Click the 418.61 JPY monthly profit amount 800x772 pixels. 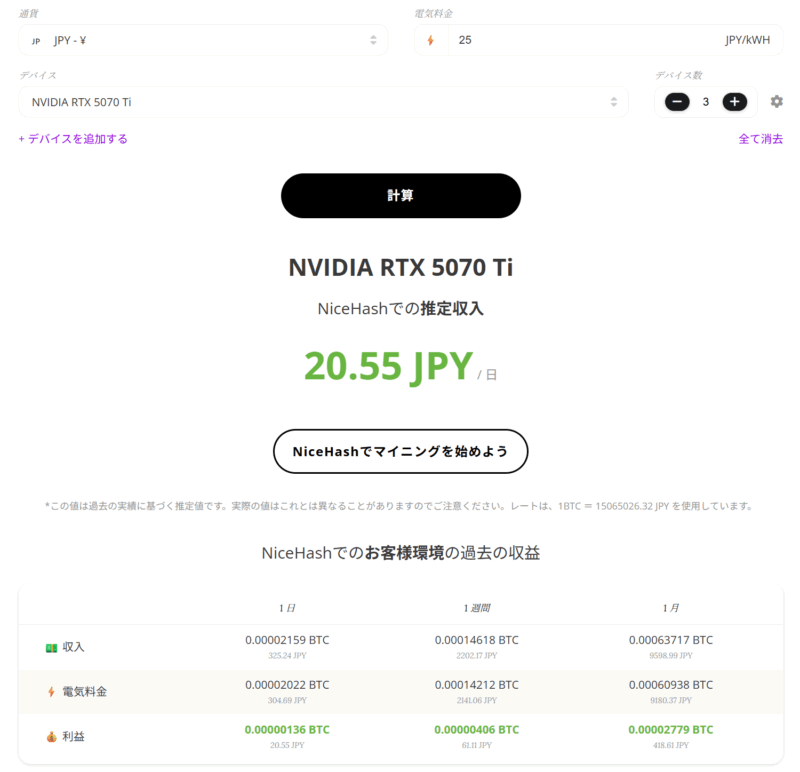coord(671,745)
